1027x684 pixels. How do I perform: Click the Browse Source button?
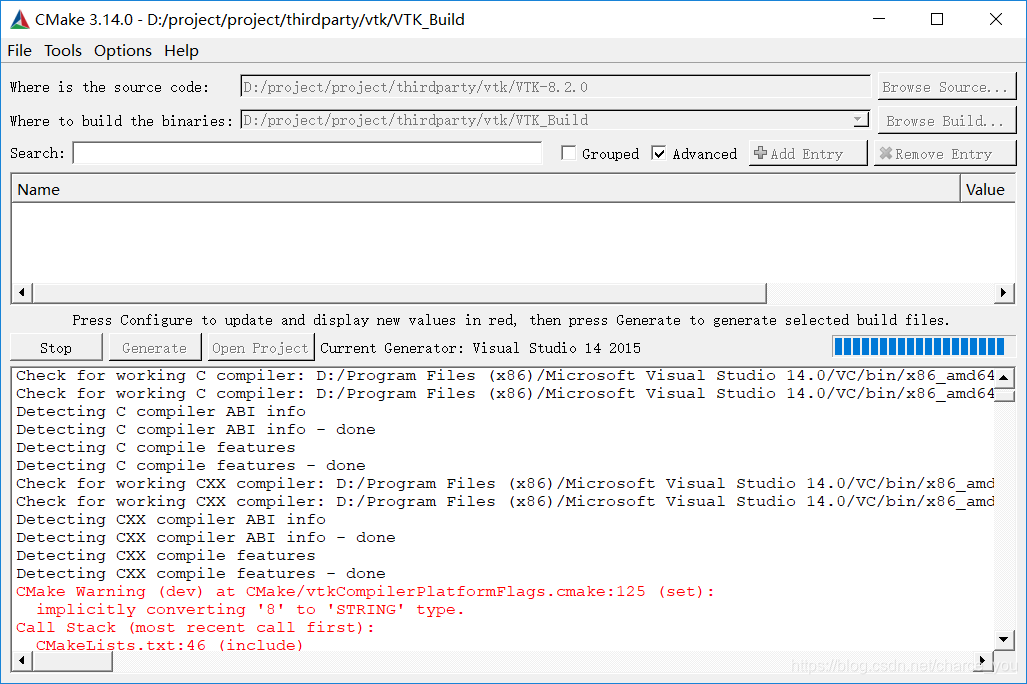945,87
